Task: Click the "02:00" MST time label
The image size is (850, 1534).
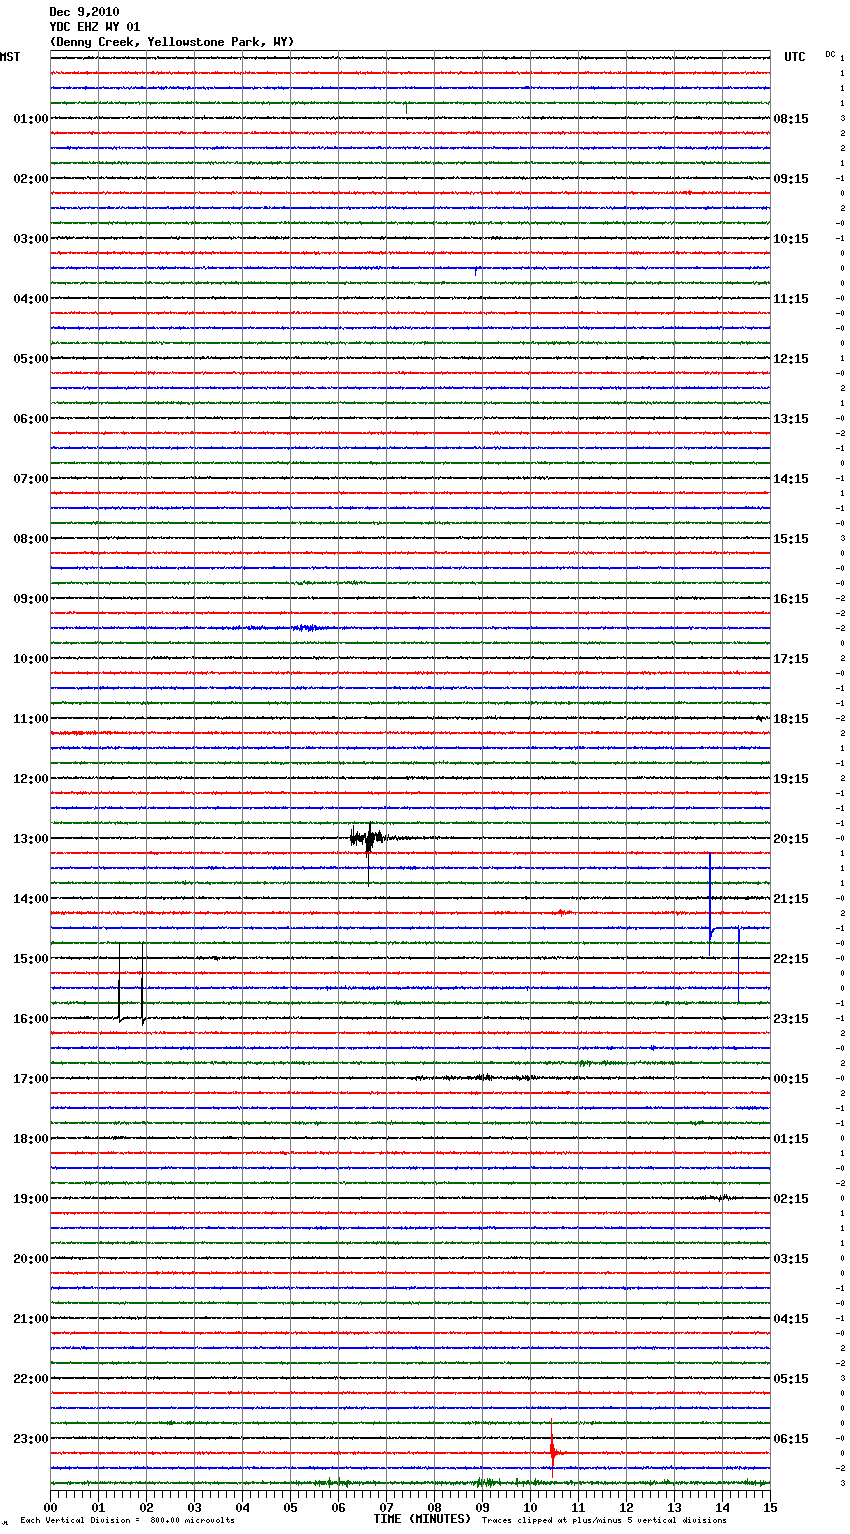Action: tap(31, 179)
